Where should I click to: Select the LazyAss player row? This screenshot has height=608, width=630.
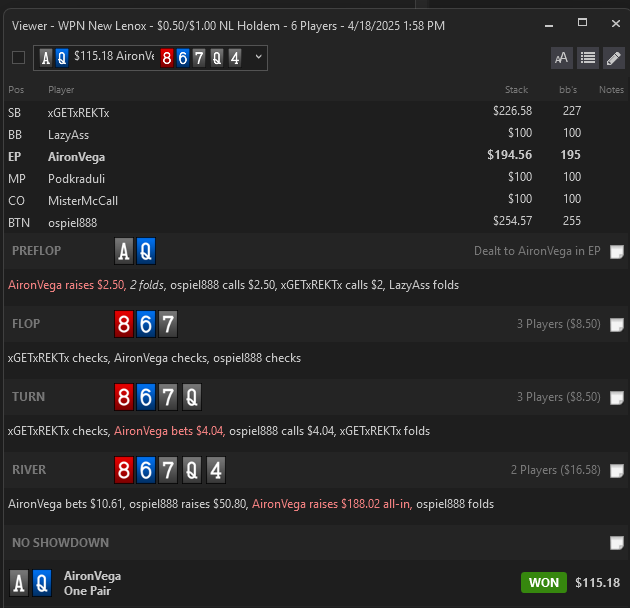[x=315, y=134]
